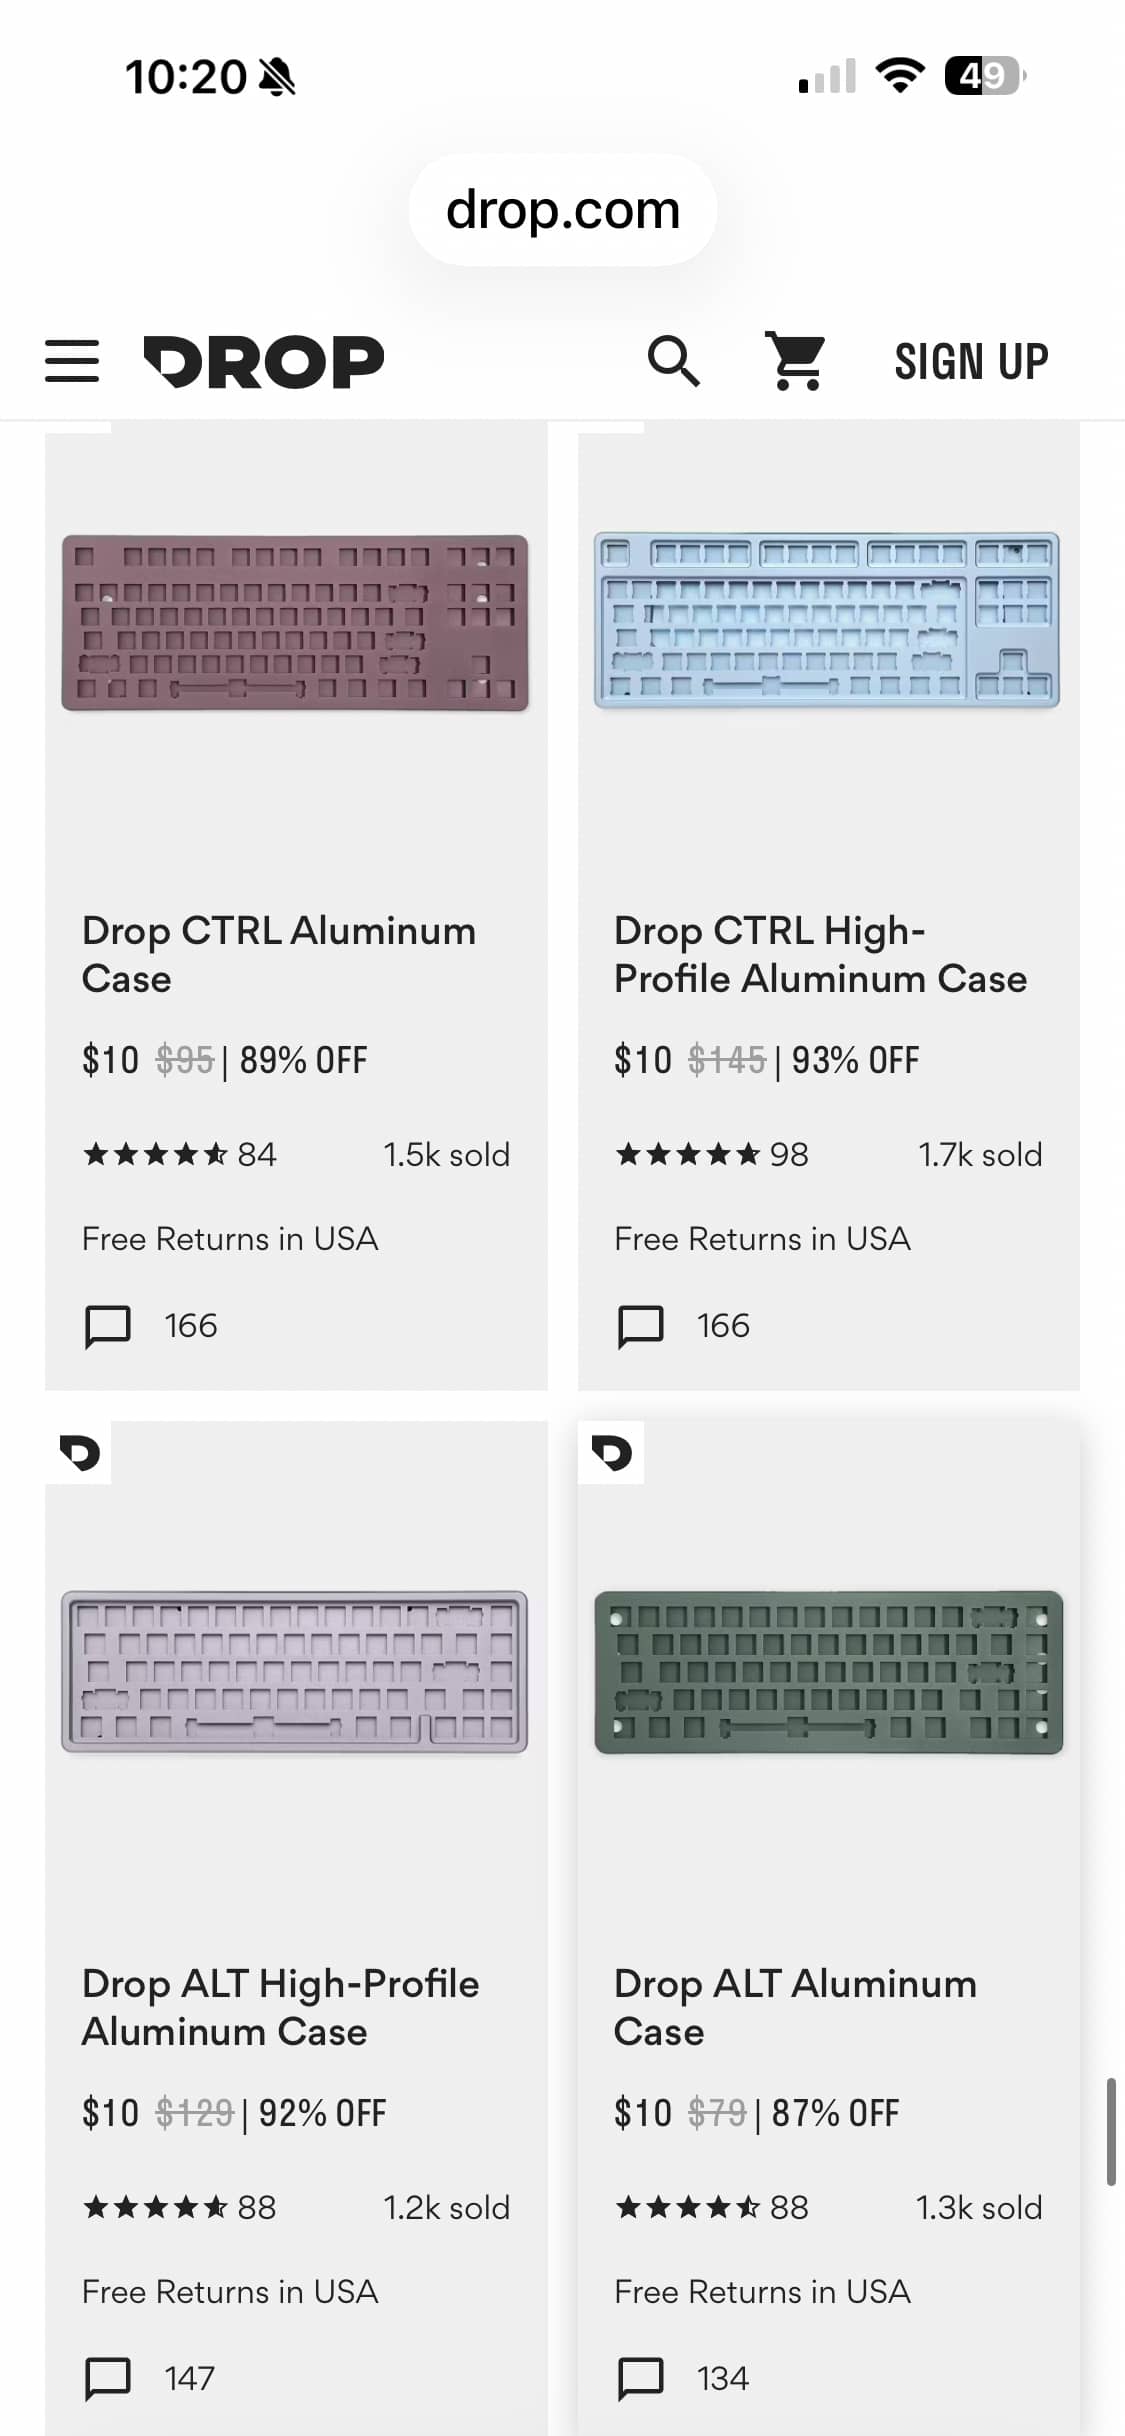The image size is (1125, 2436).
Task: Open comments icon on ALT High-Profile Case
Action: click(108, 2378)
